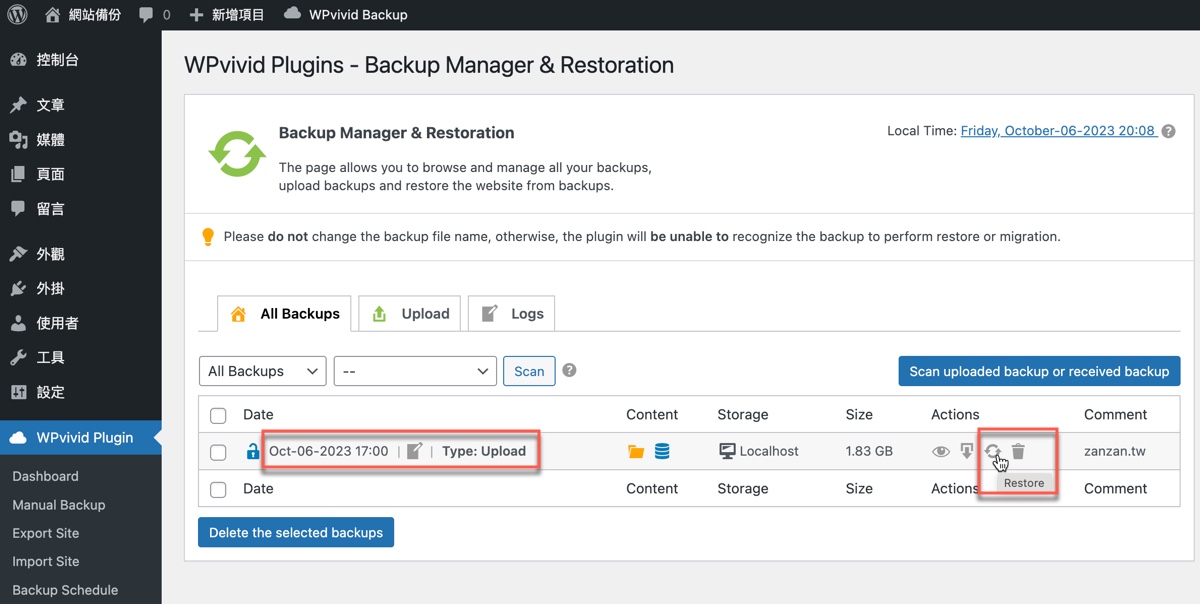The width and height of the screenshot is (1200, 604).
Task: Open Dashboard submenu under WPvivid Plugin
Action: point(45,477)
